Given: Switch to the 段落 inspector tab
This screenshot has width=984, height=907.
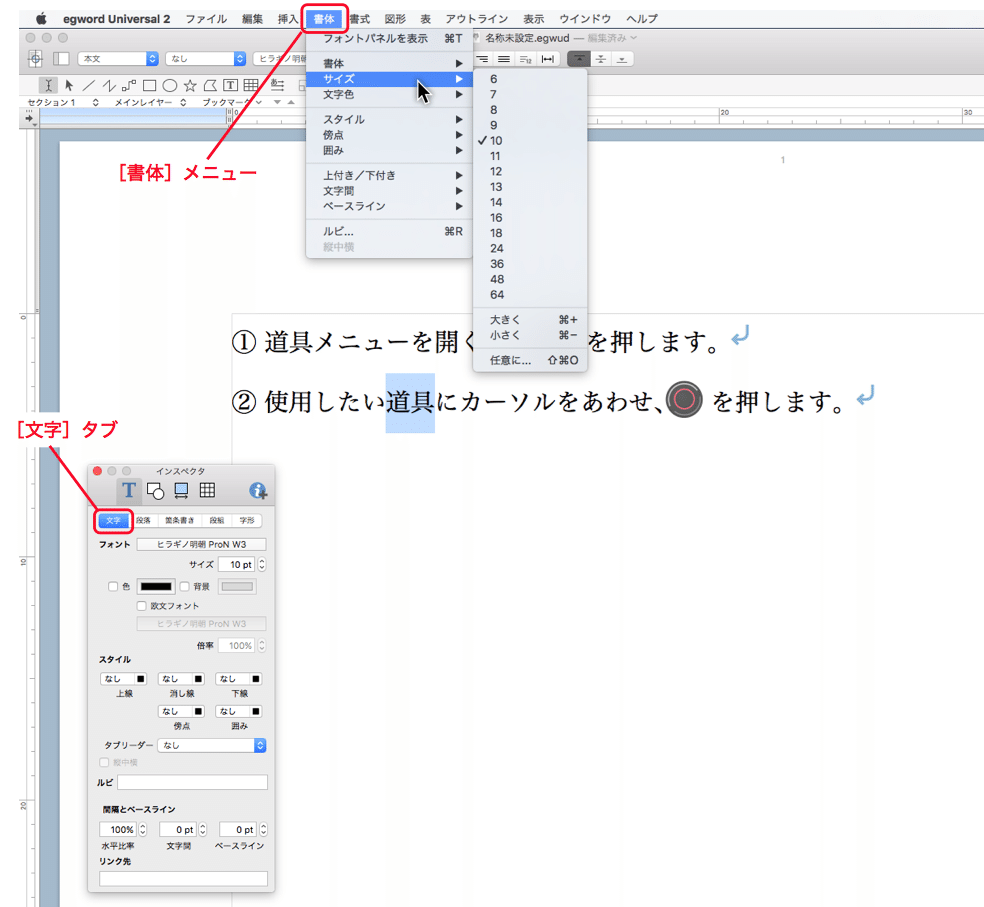Looking at the screenshot, I should (144, 520).
